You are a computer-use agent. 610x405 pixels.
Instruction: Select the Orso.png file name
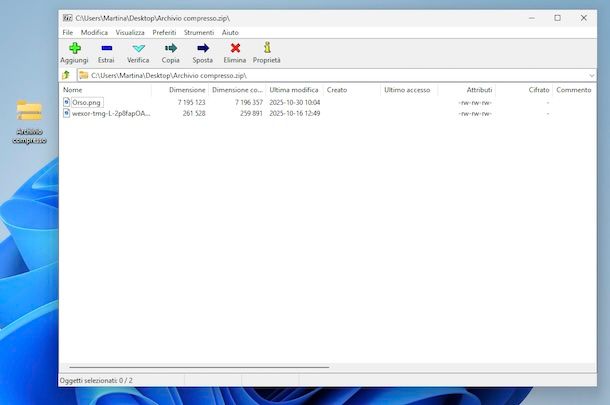[86, 102]
